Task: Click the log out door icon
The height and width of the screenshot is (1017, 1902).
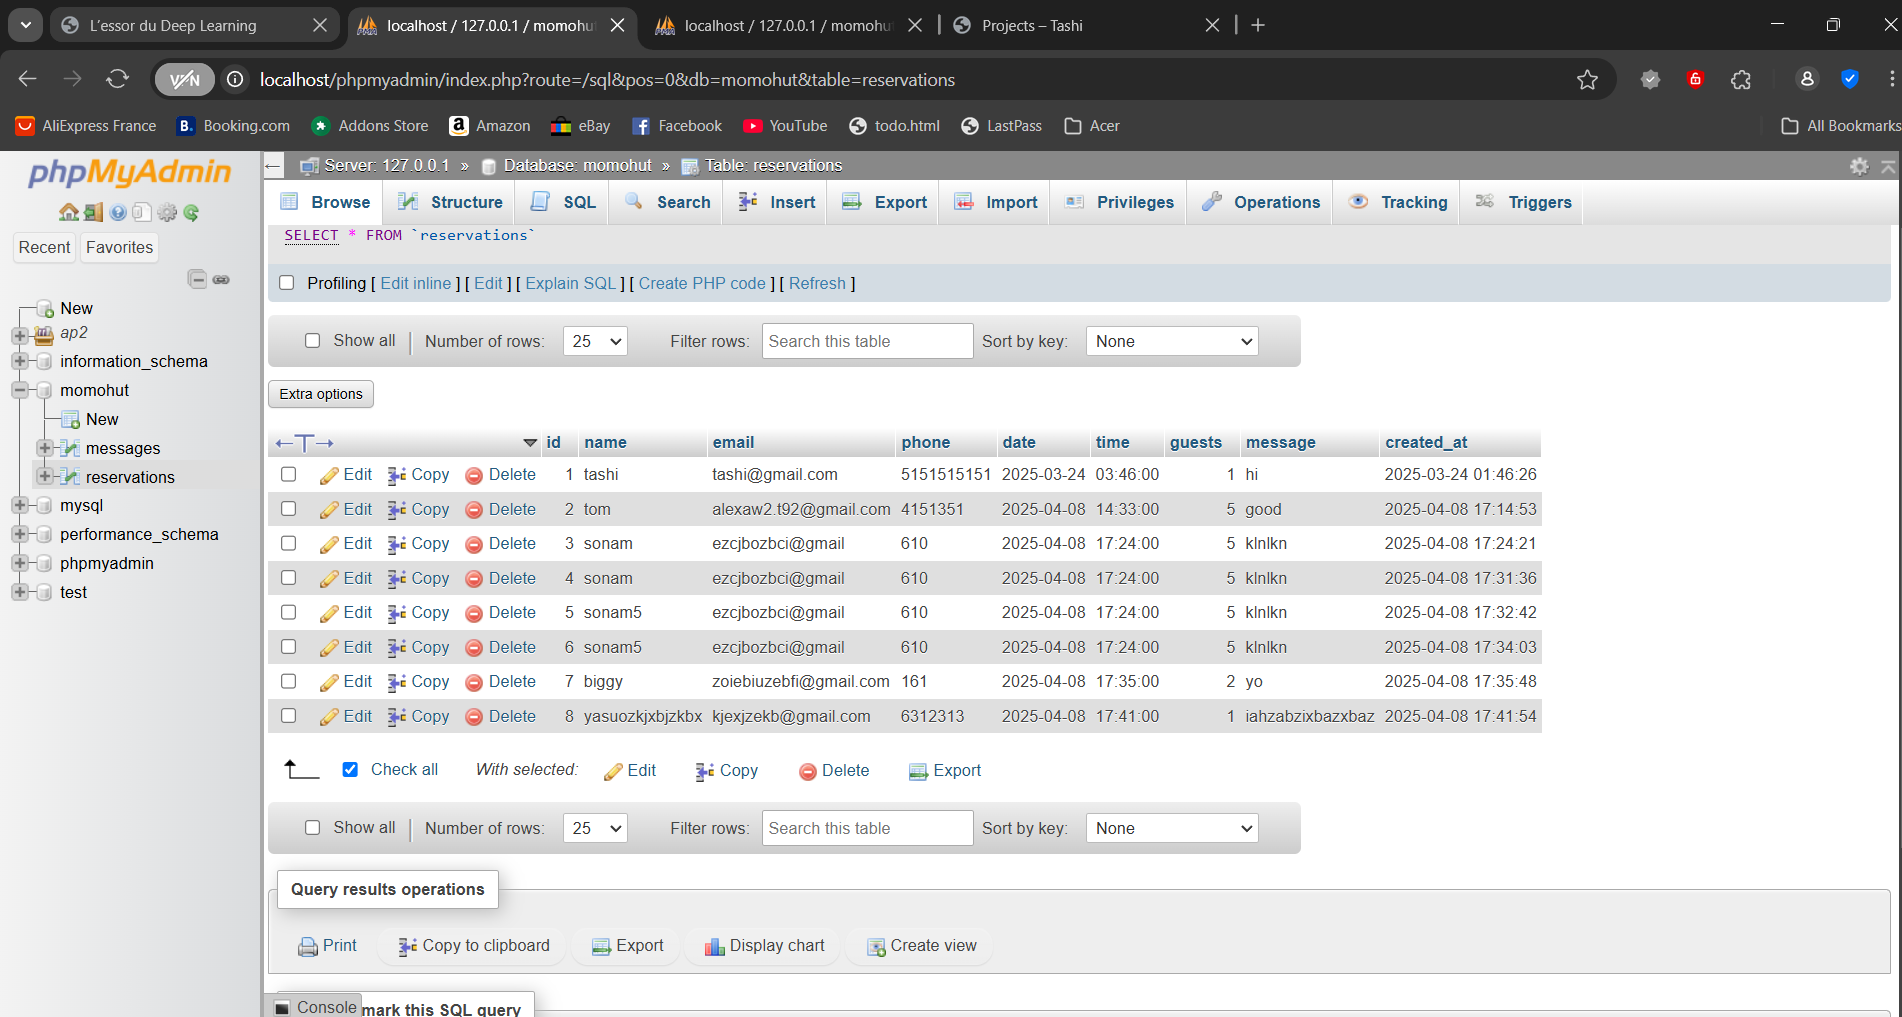Action: point(93,212)
